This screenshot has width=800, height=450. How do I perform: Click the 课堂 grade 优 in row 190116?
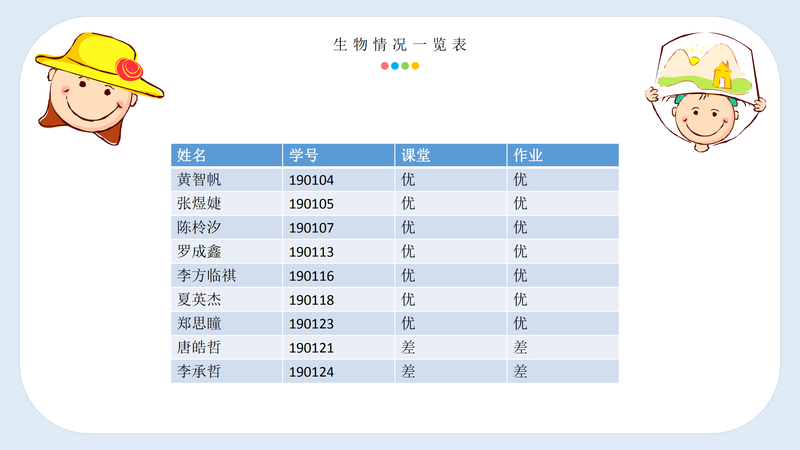click(x=408, y=276)
